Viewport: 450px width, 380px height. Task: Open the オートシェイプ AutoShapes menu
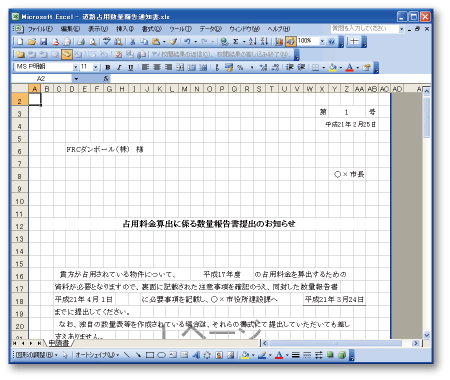coord(97,355)
